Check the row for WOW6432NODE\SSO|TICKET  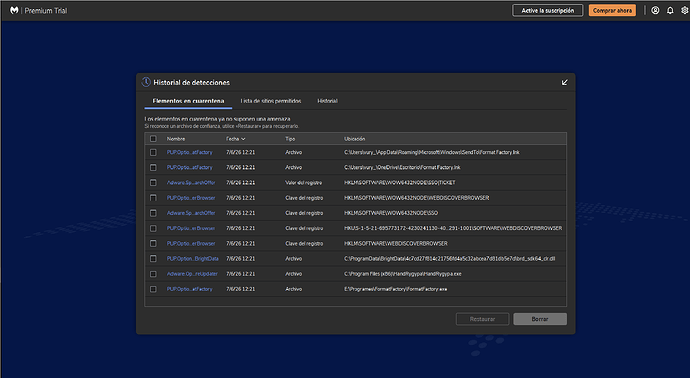click(153, 183)
